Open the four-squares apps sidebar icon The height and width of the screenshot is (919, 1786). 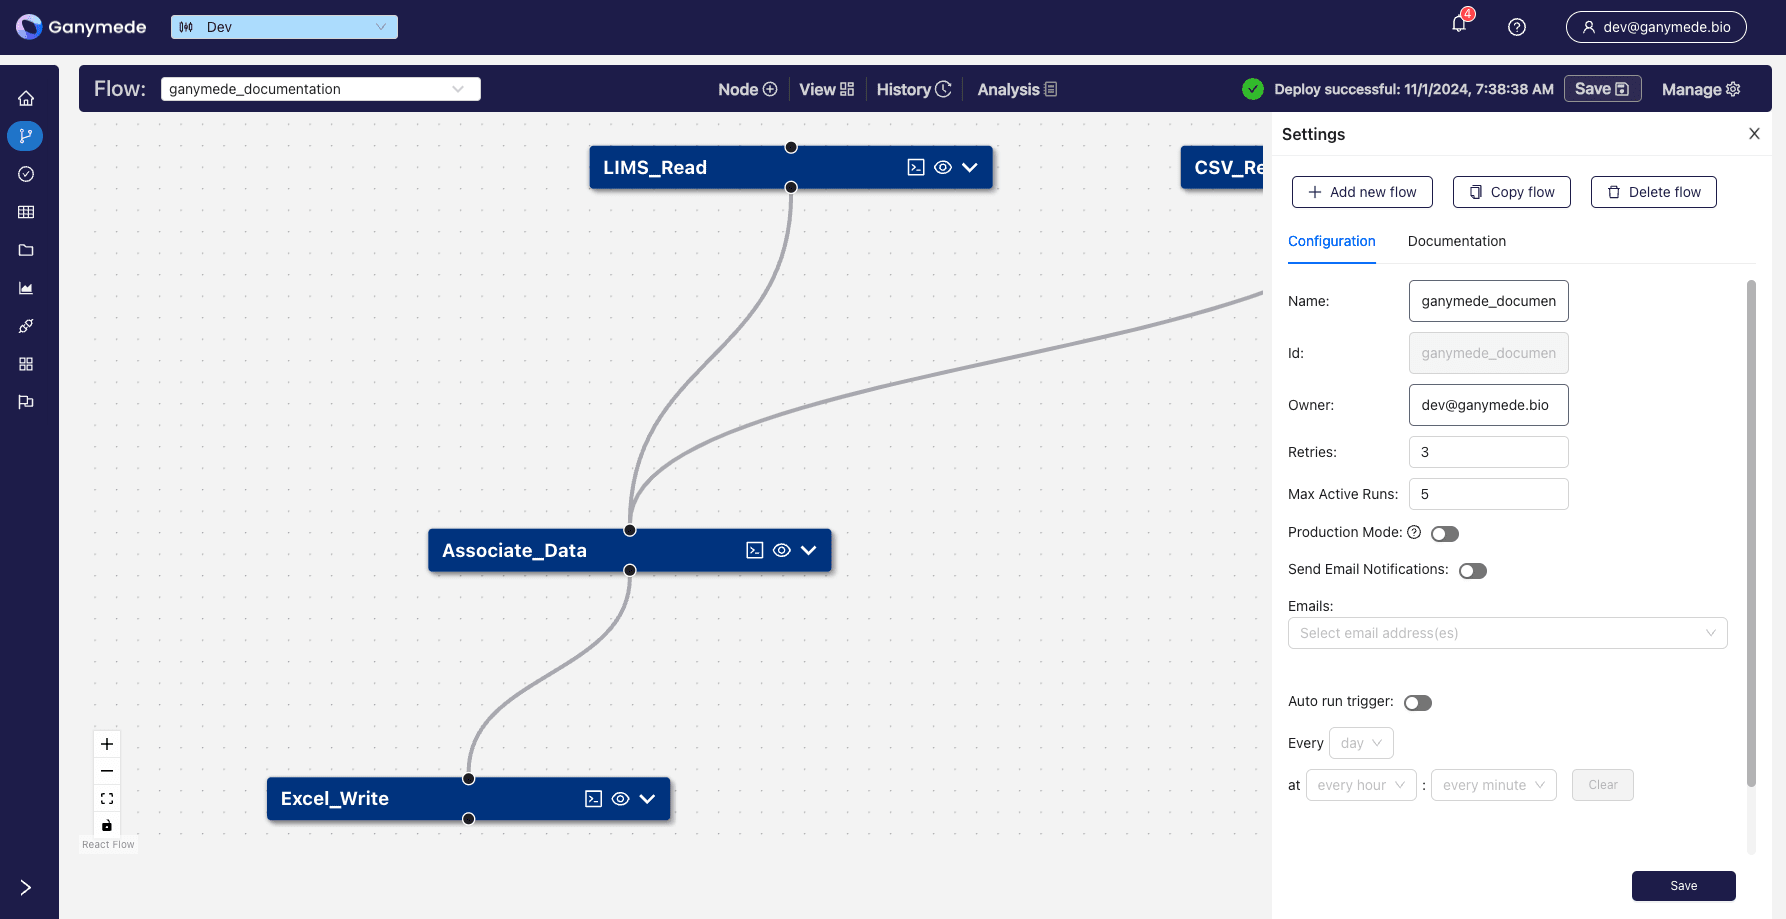[26, 364]
